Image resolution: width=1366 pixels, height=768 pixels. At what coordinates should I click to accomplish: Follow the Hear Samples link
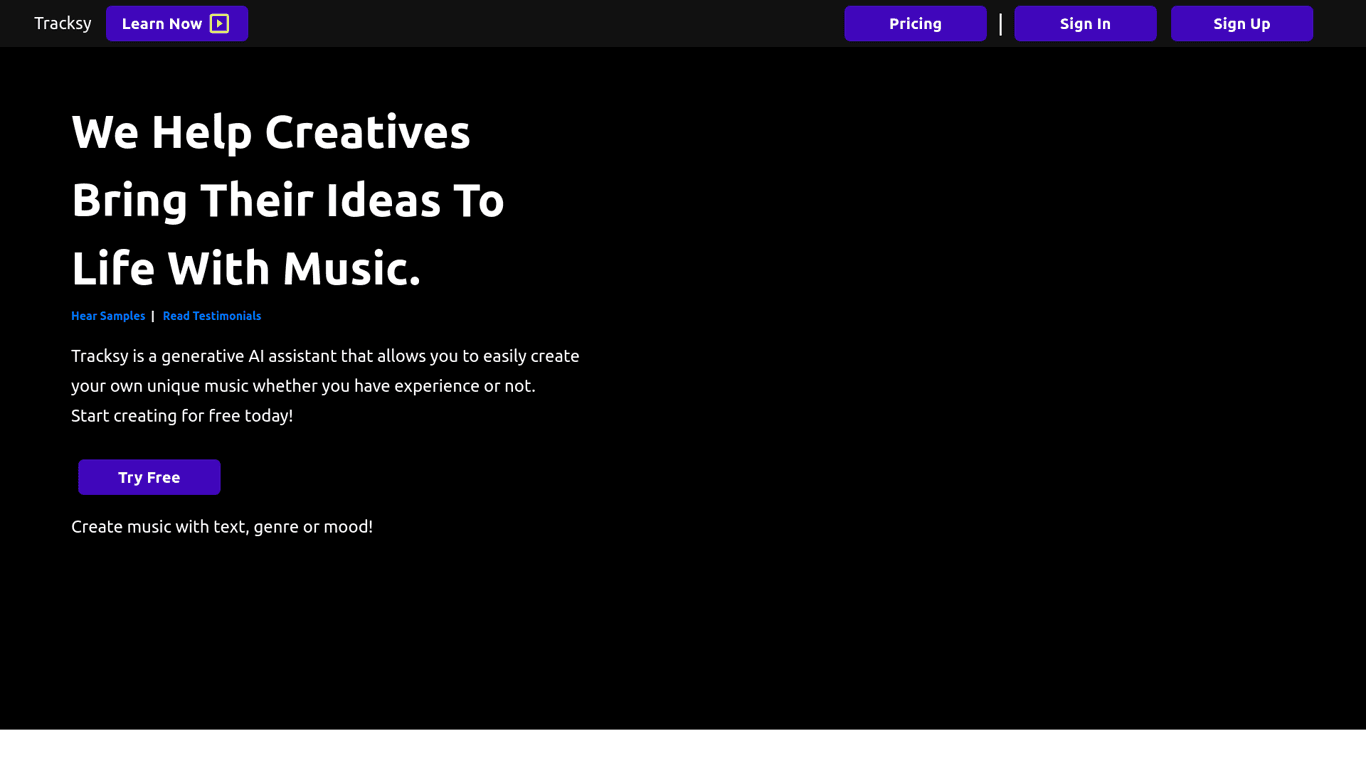pos(108,316)
